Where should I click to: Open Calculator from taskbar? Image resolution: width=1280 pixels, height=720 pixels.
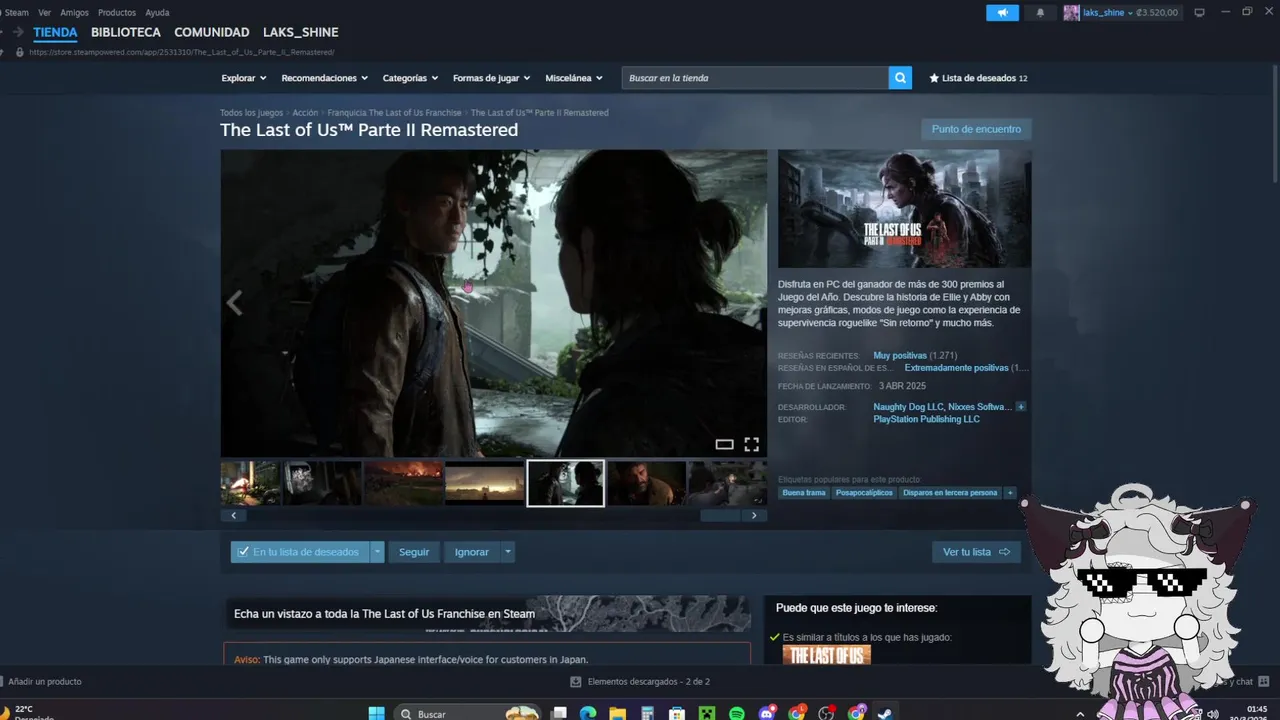click(x=647, y=713)
